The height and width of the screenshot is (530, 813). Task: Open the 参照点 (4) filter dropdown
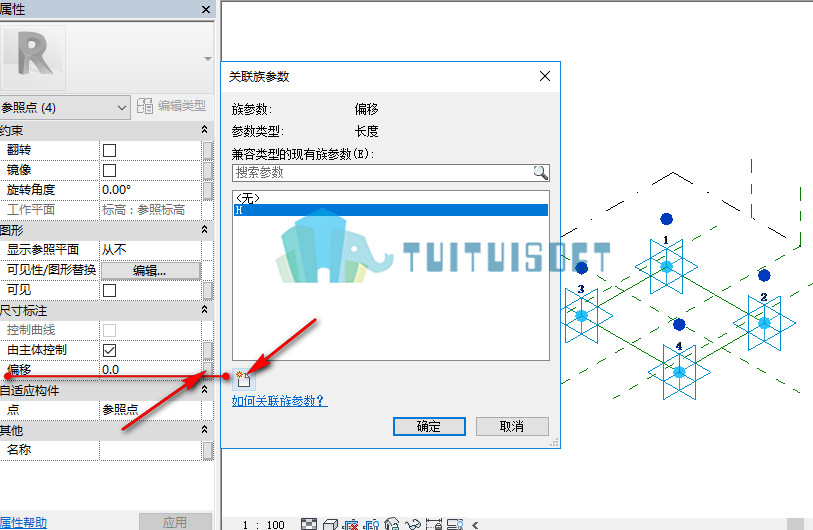point(65,107)
